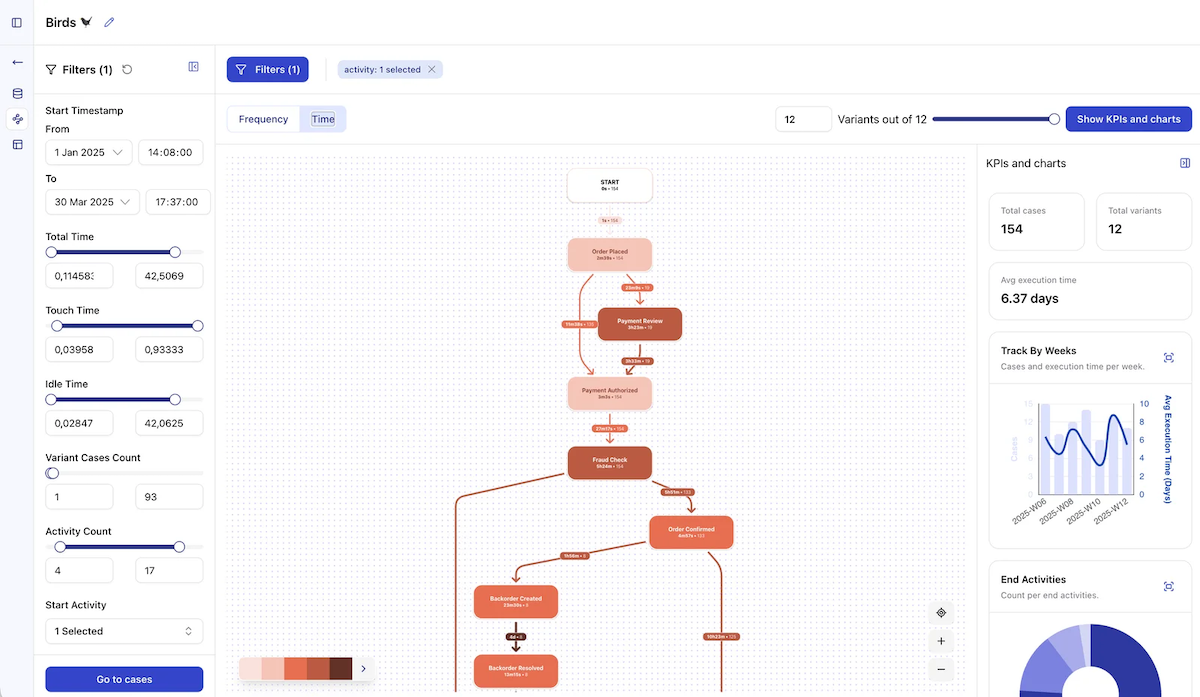Expand the End Activities chart
This screenshot has width=1200, height=697.
click(x=1168, y=586)
